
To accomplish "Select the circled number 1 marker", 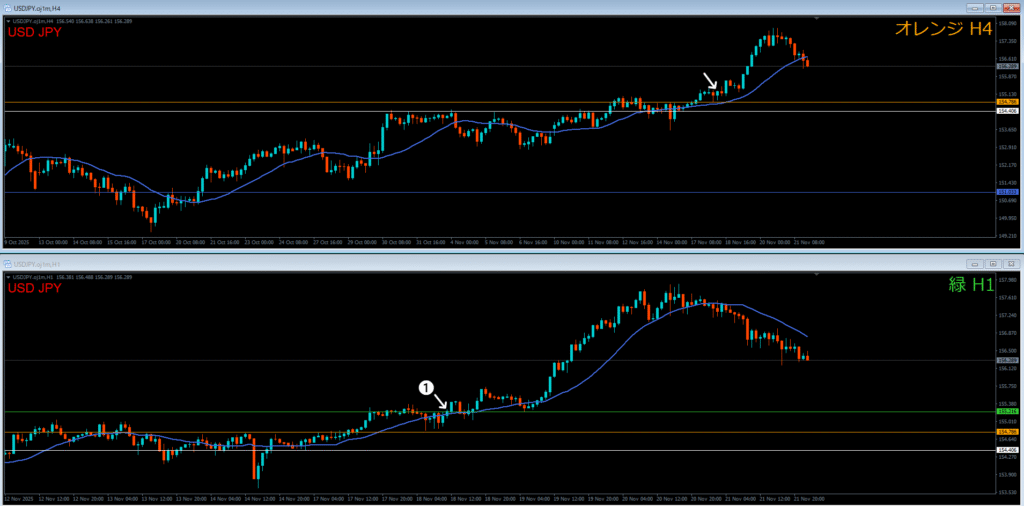I will point(425,387).
